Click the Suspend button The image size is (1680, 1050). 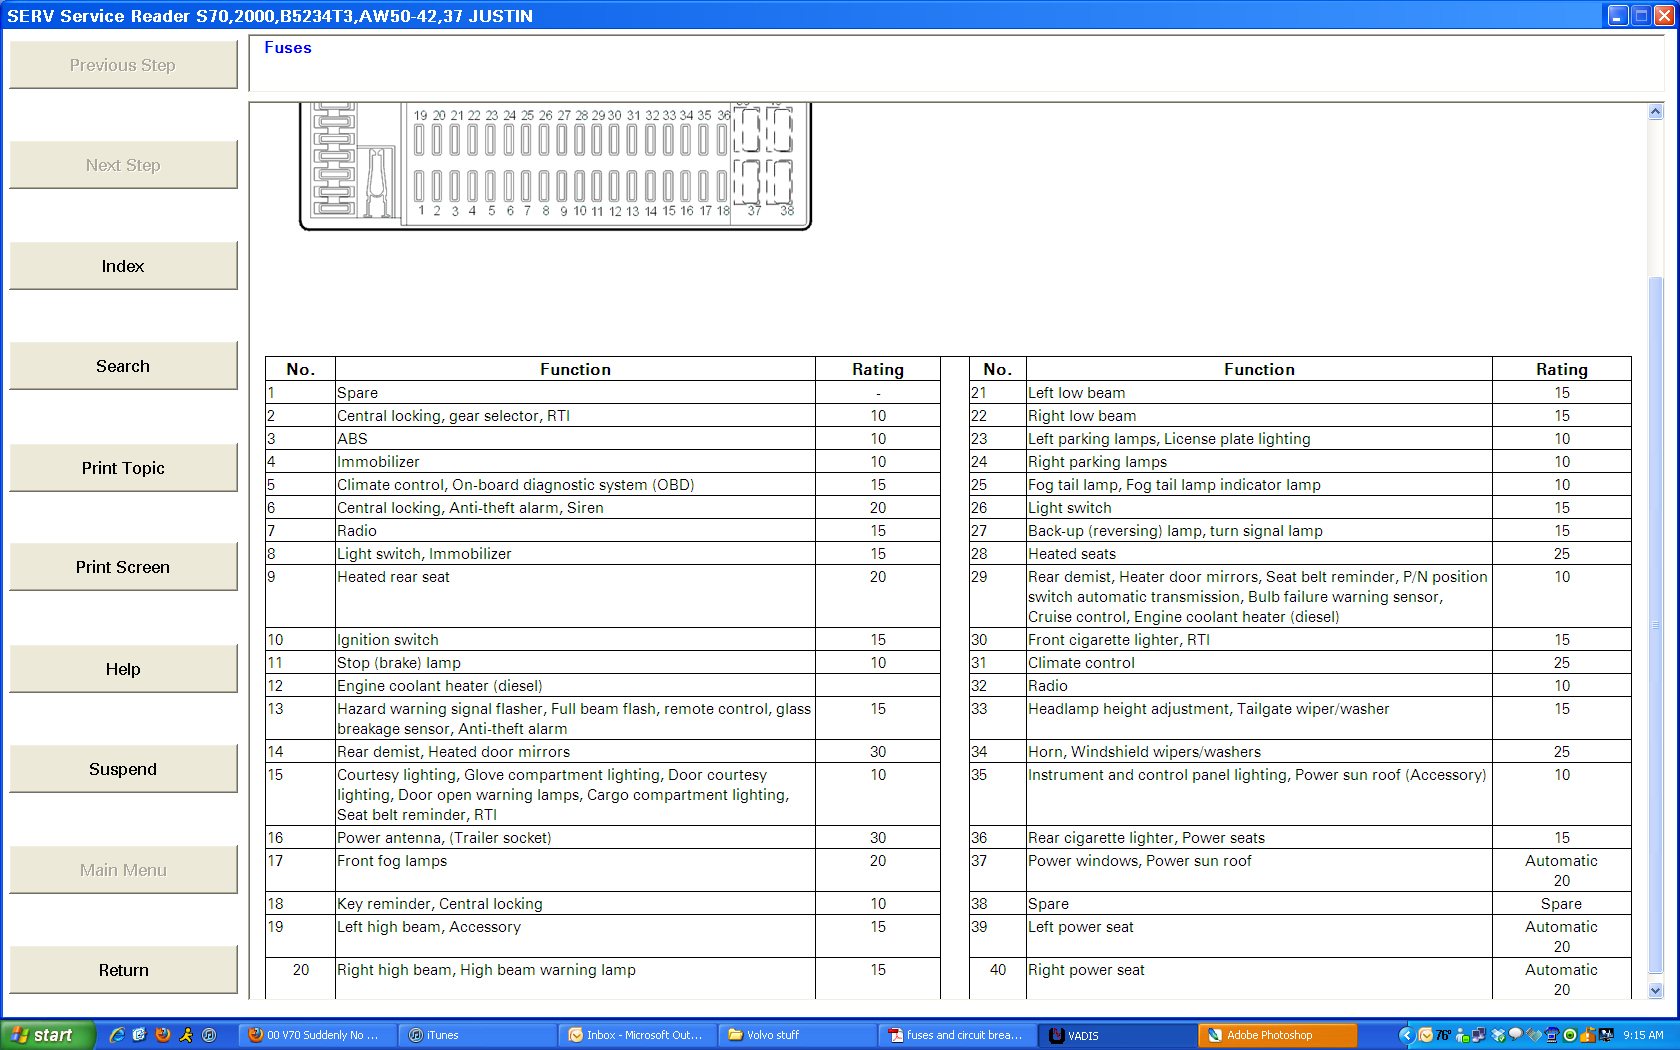coord(123,769)
